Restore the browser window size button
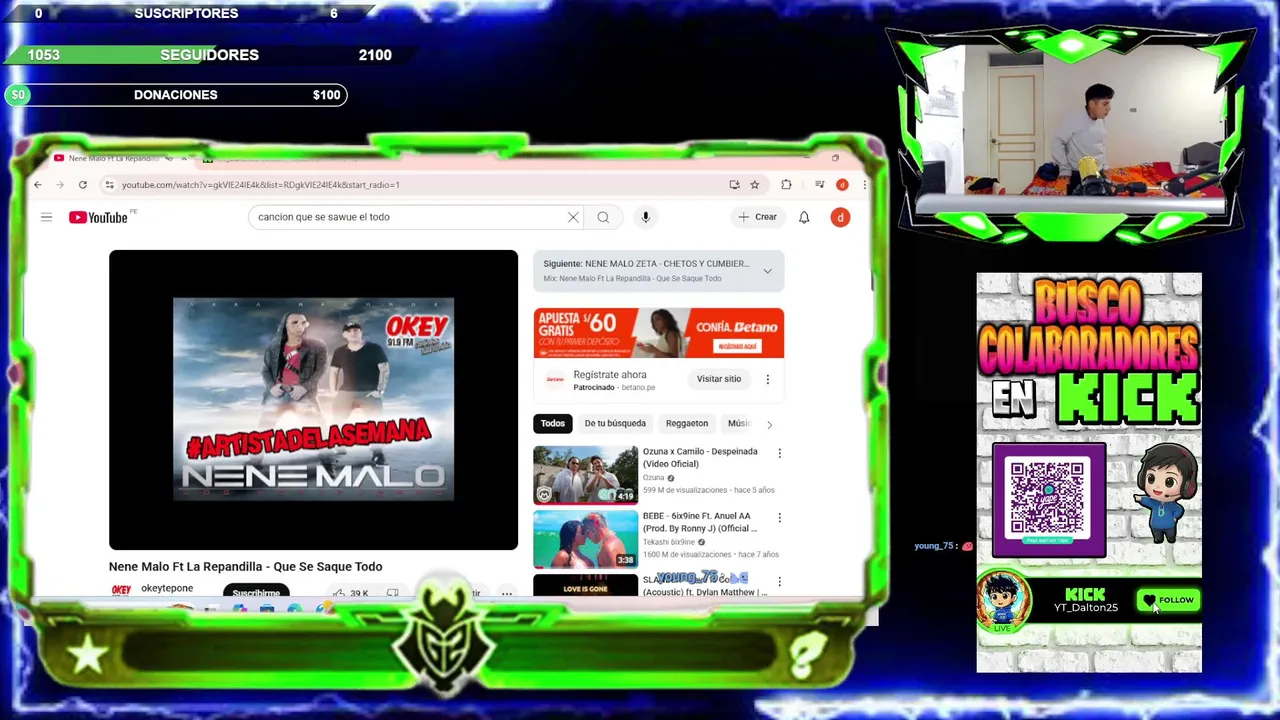 click(835, 158)
